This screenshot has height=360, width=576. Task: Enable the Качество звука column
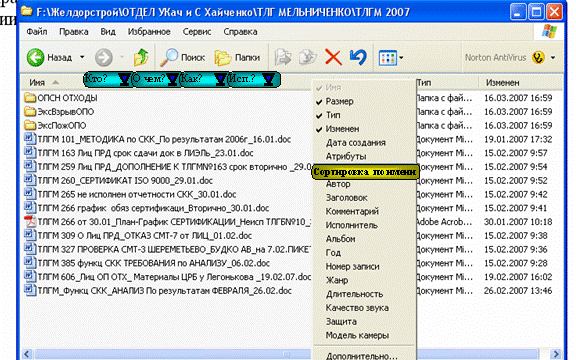[x=357, y=308]
